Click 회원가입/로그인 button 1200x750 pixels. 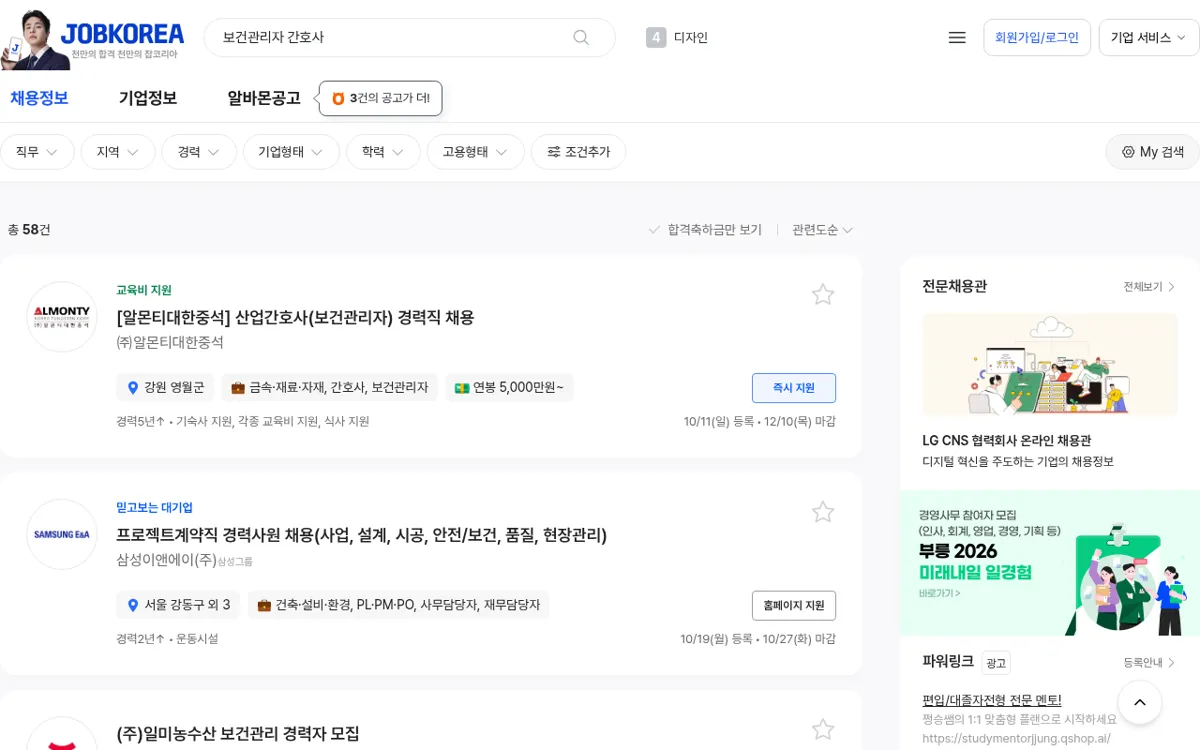[x=1037, y=37]
